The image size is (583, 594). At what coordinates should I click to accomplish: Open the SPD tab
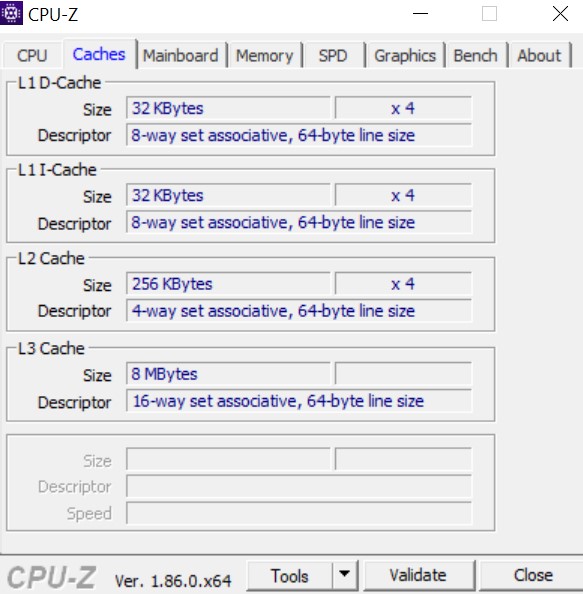click(x=333, y=56)
